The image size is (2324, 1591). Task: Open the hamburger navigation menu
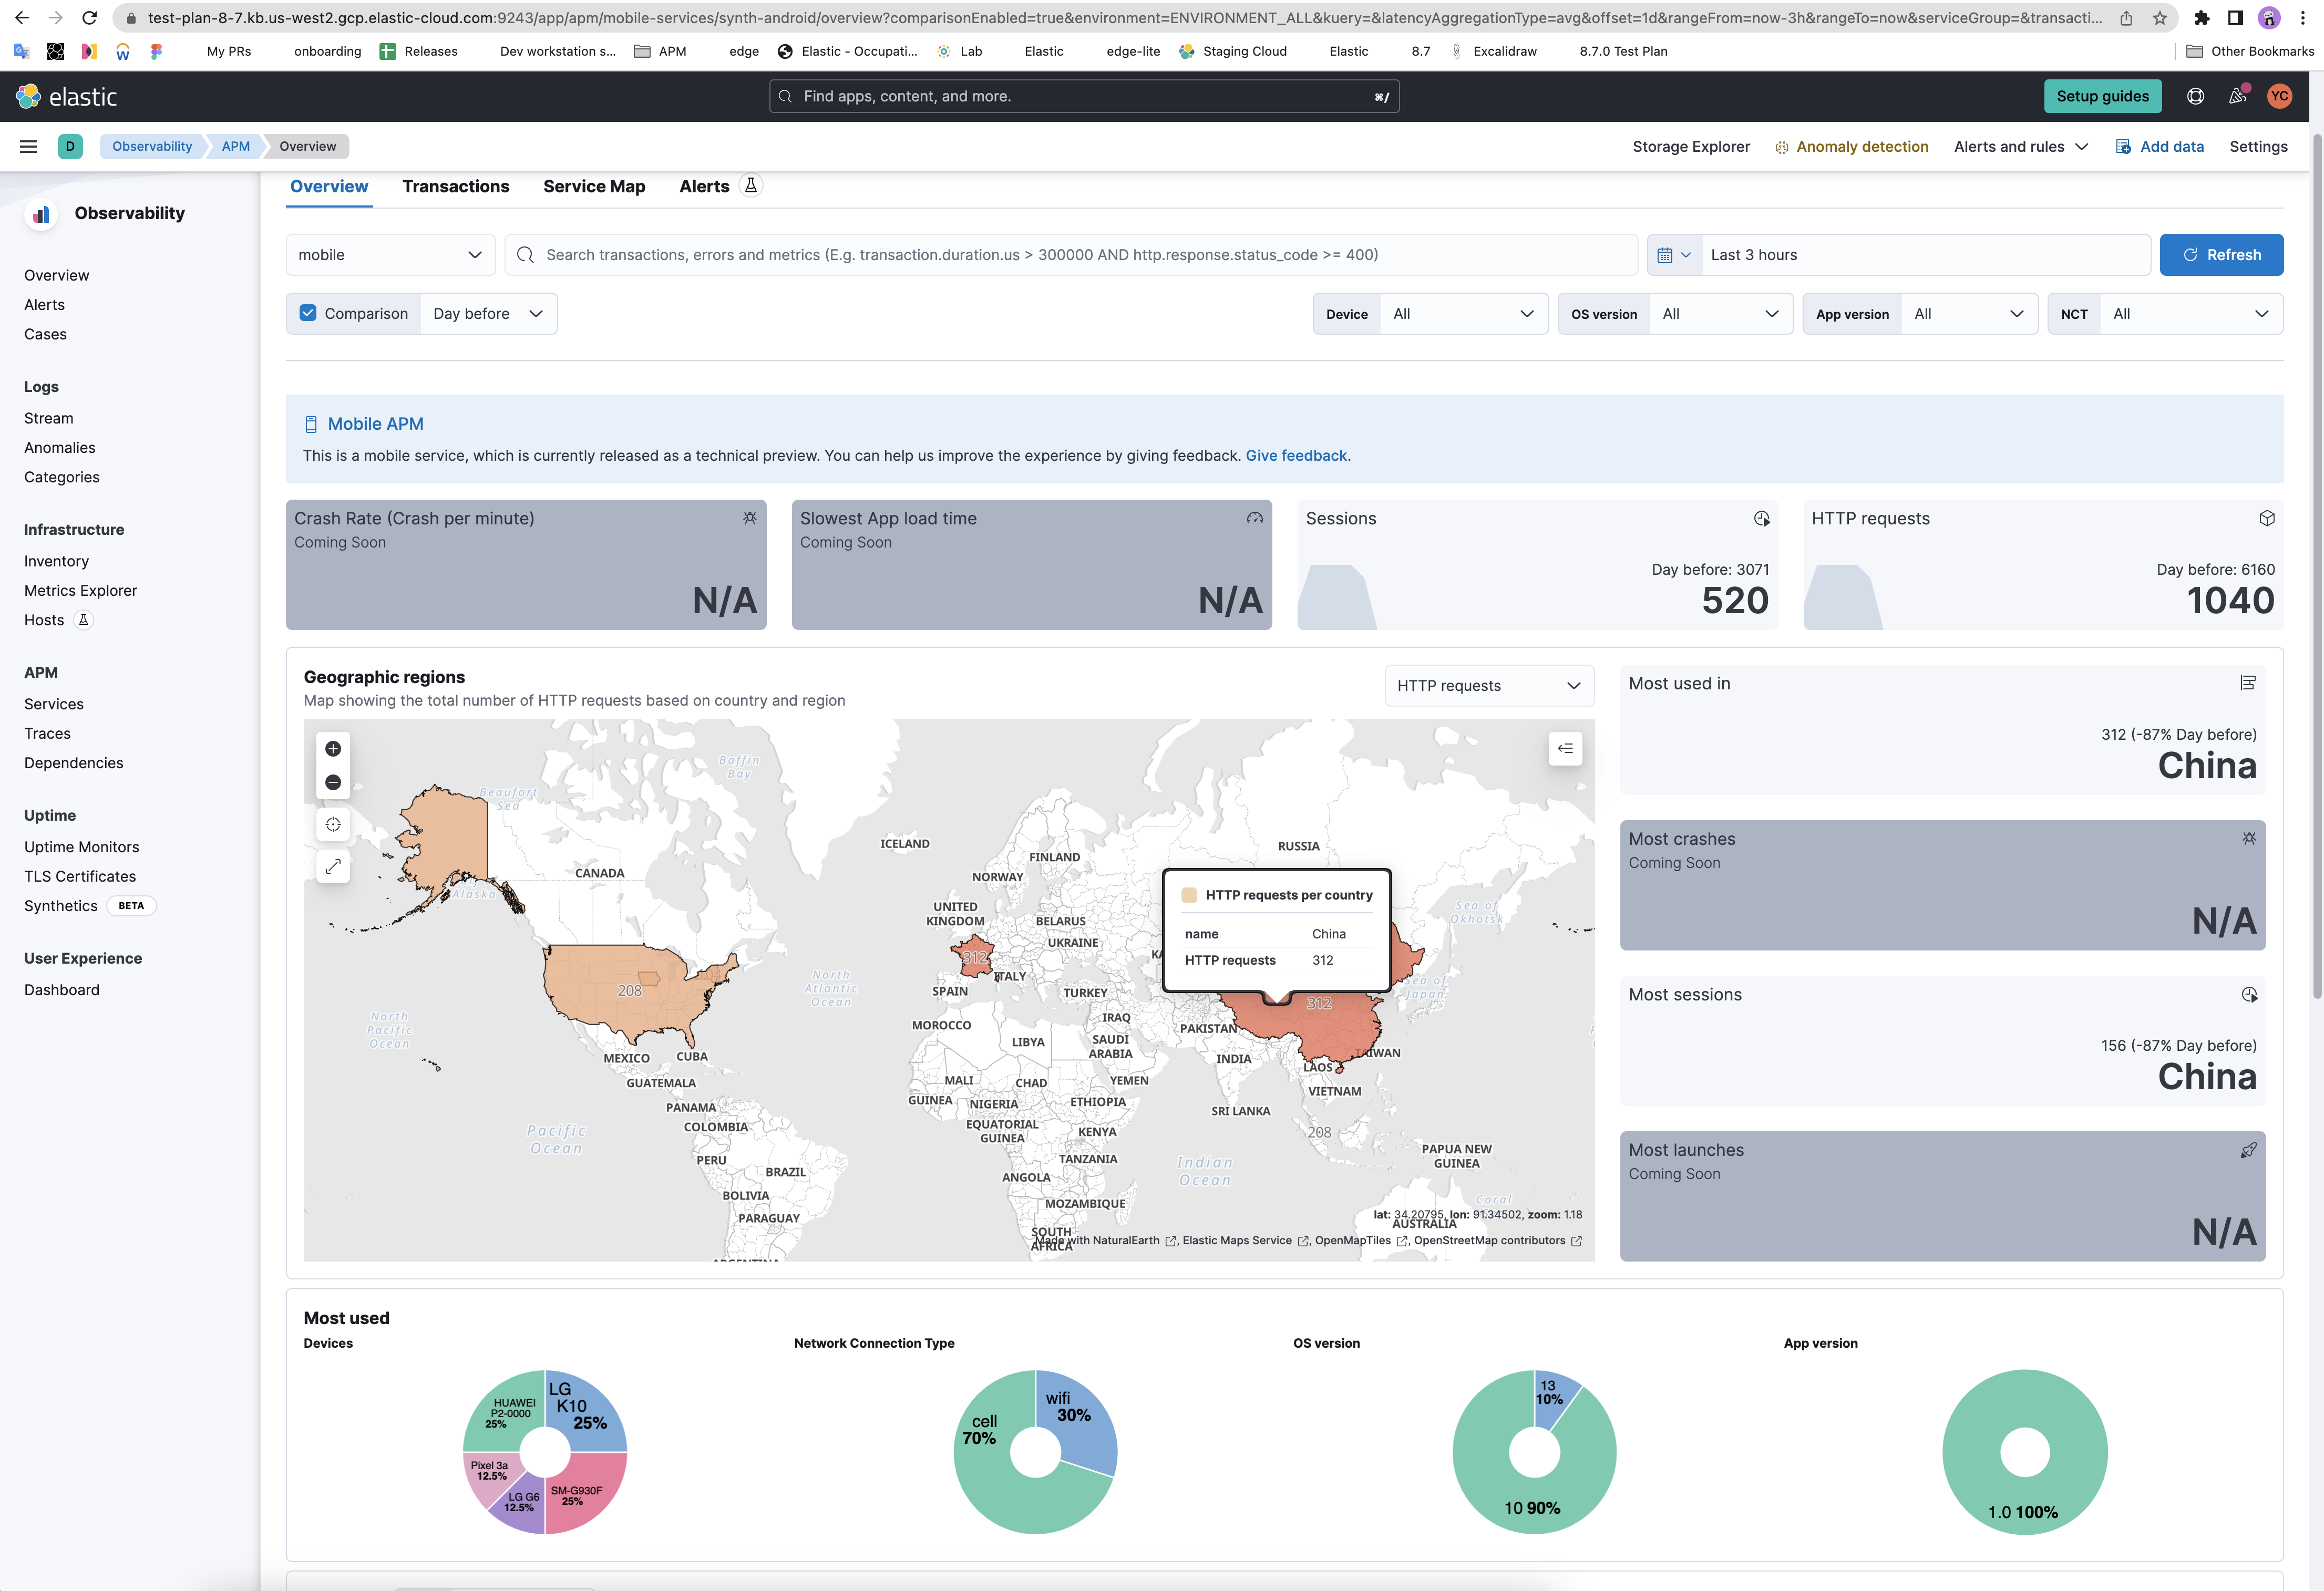coord(27,146)
